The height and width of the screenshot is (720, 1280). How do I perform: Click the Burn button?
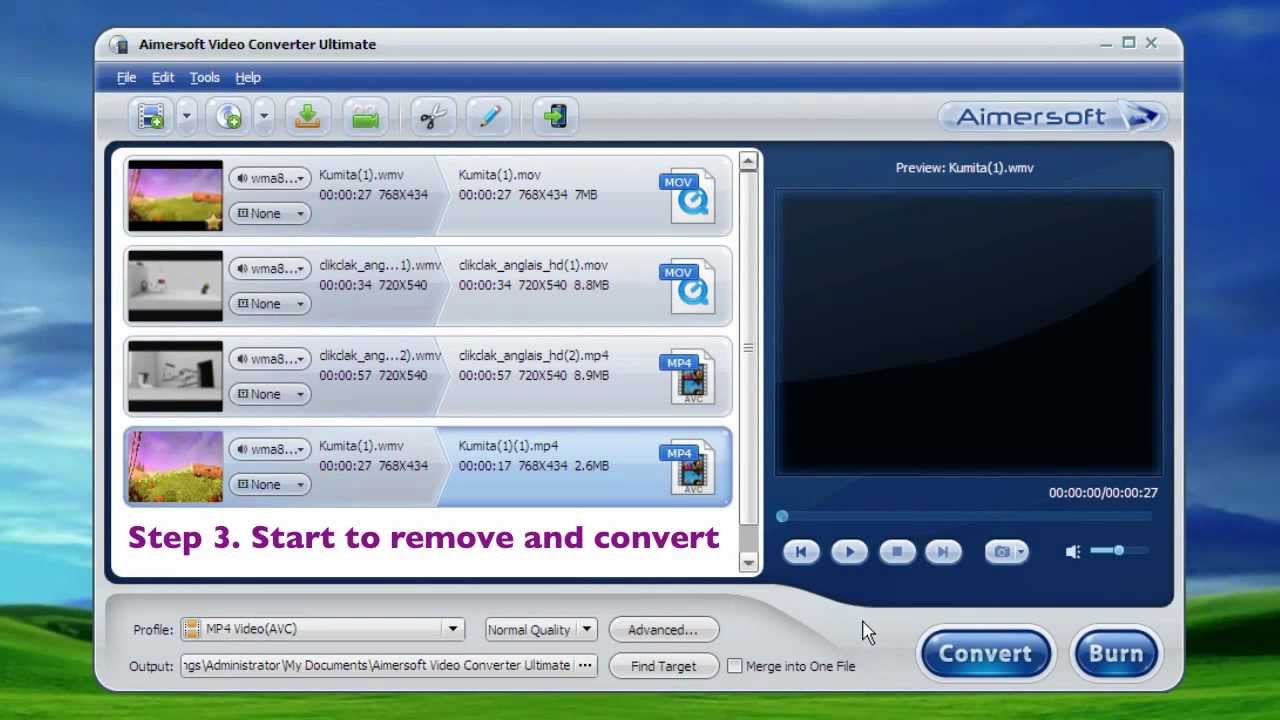point(1115,653)
